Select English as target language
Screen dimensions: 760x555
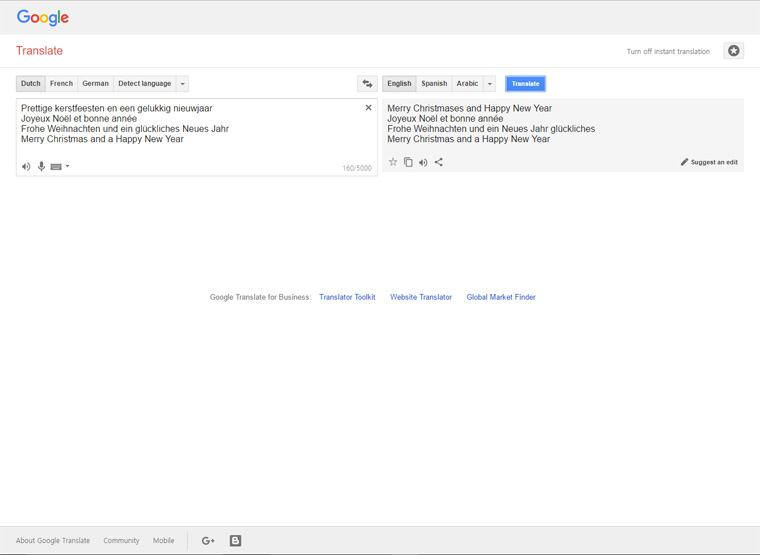tap(399, 84)
